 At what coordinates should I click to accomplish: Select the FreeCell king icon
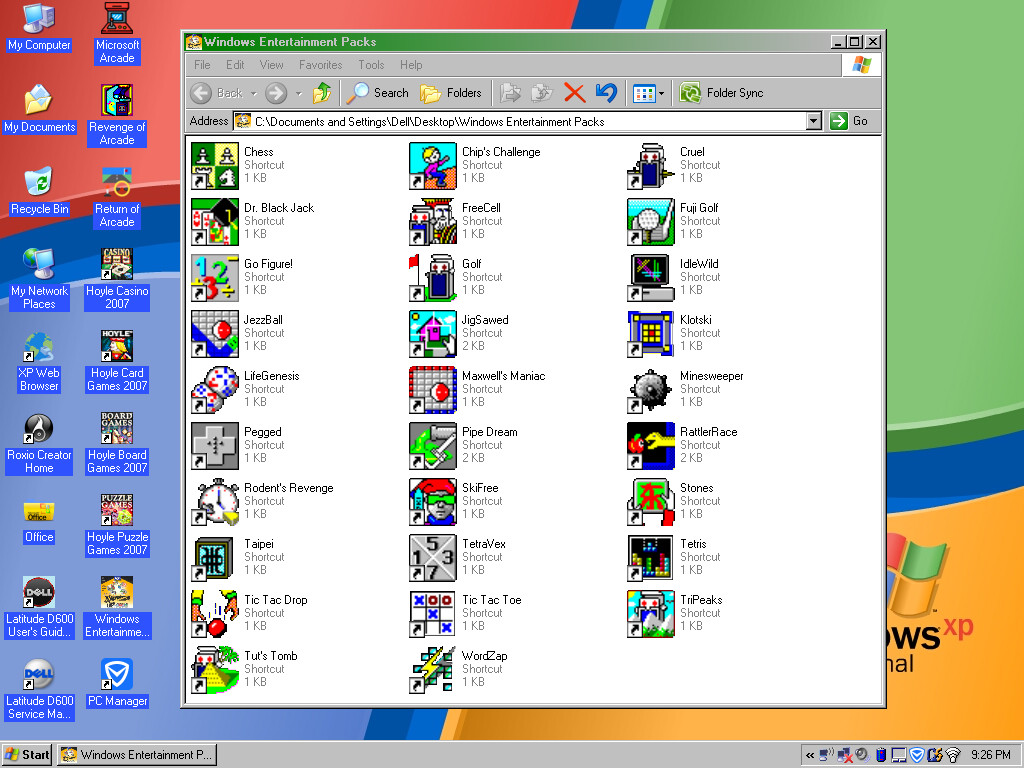coord(433,222)
